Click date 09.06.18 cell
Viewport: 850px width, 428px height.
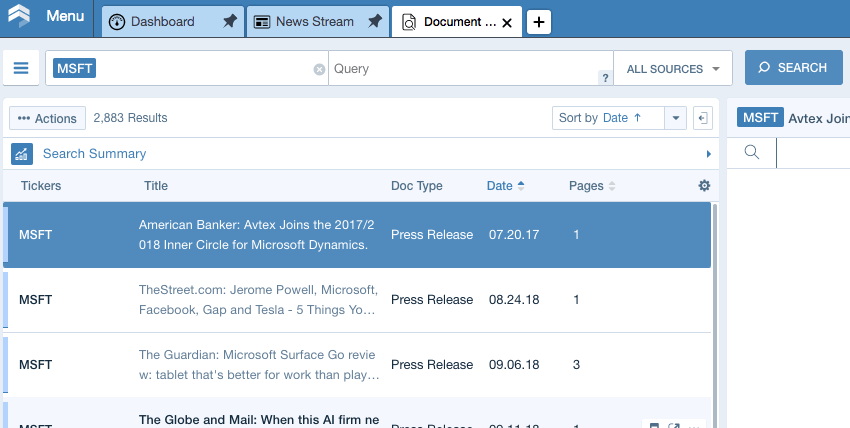514,365
